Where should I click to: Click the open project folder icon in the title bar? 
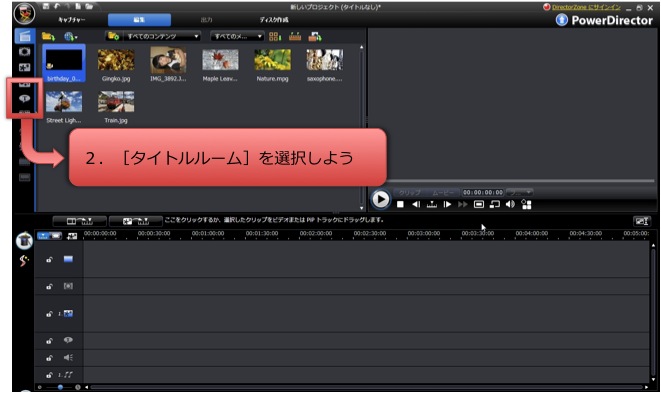pyautogui.click(x=89, y=6)
